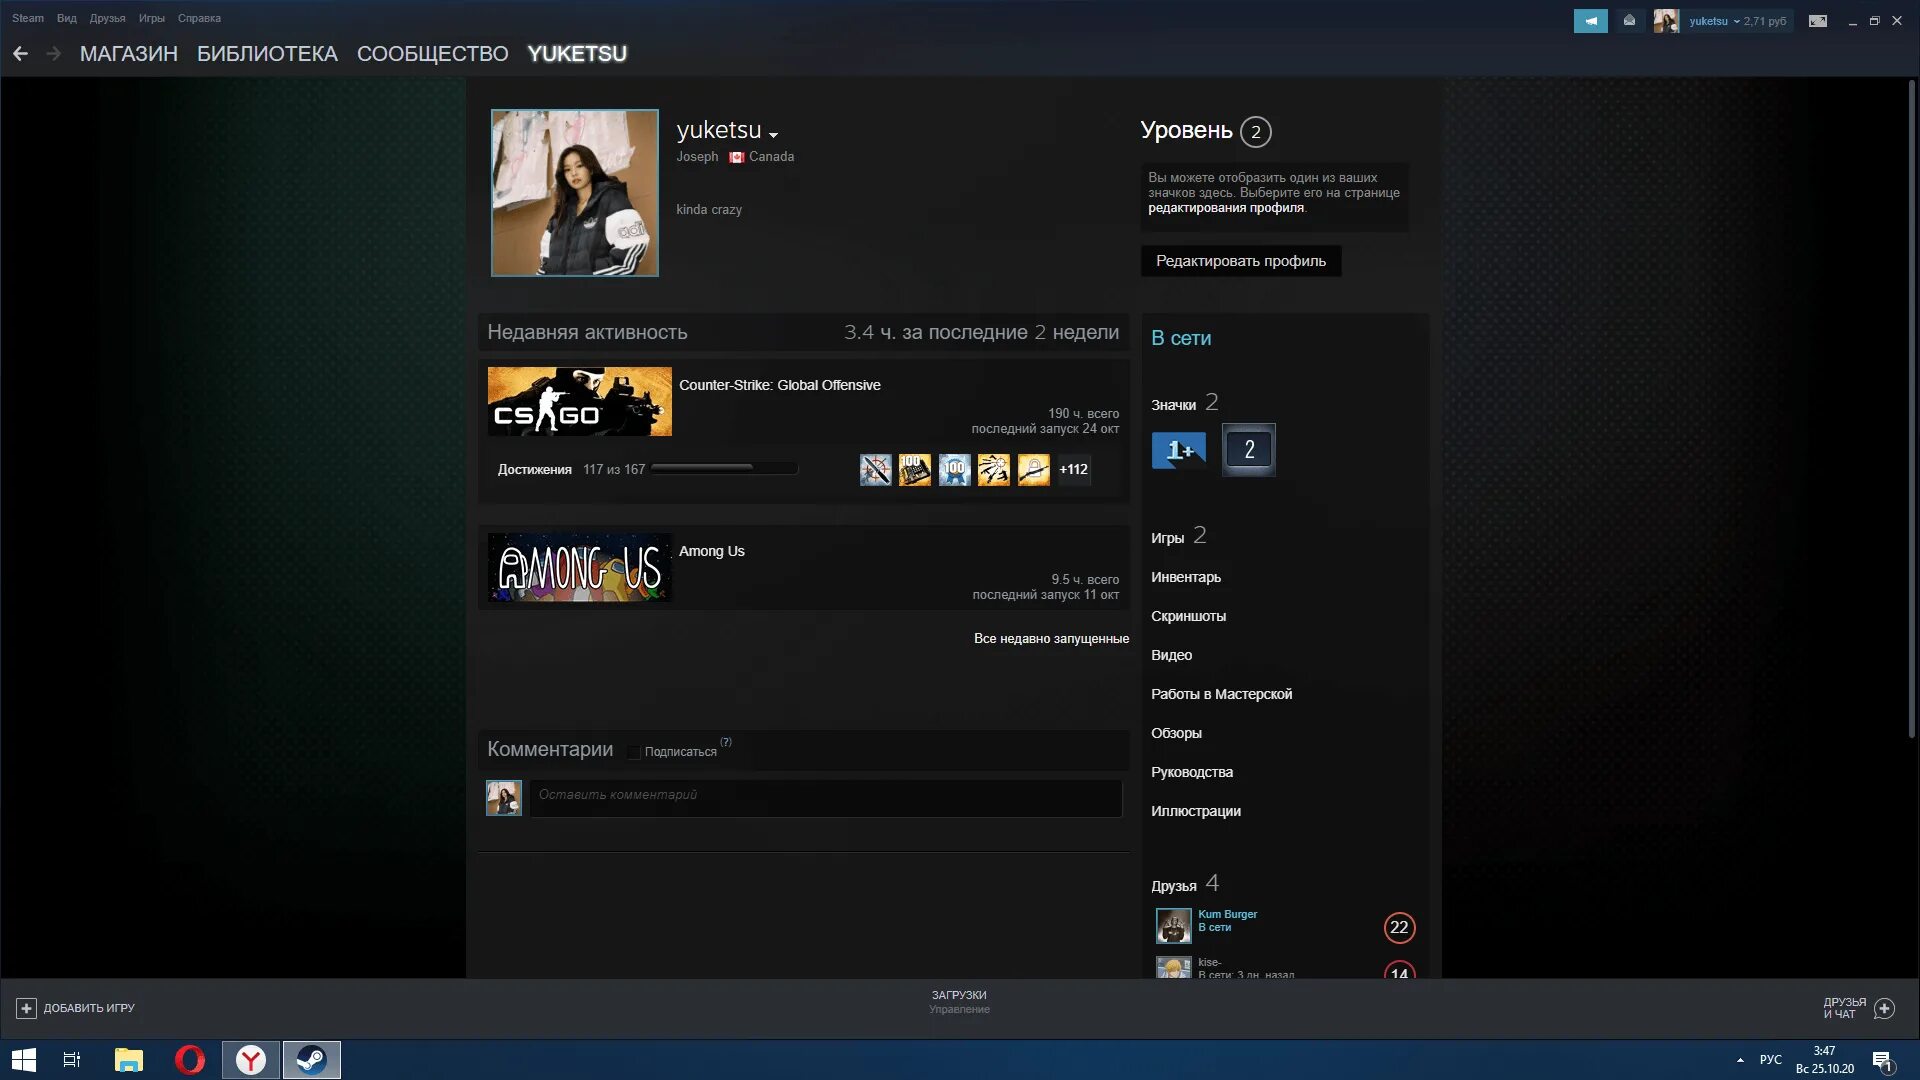This screenshot has height=1080, width=1920.
Task: Click the Редактировать профиль button
Action: [x=1240, y=261]
